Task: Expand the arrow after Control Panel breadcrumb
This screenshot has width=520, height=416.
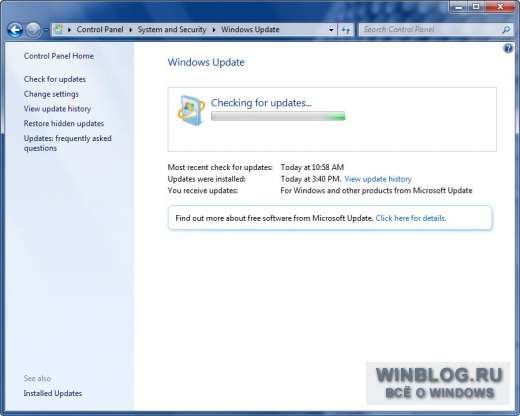Action: pos(131,30)
